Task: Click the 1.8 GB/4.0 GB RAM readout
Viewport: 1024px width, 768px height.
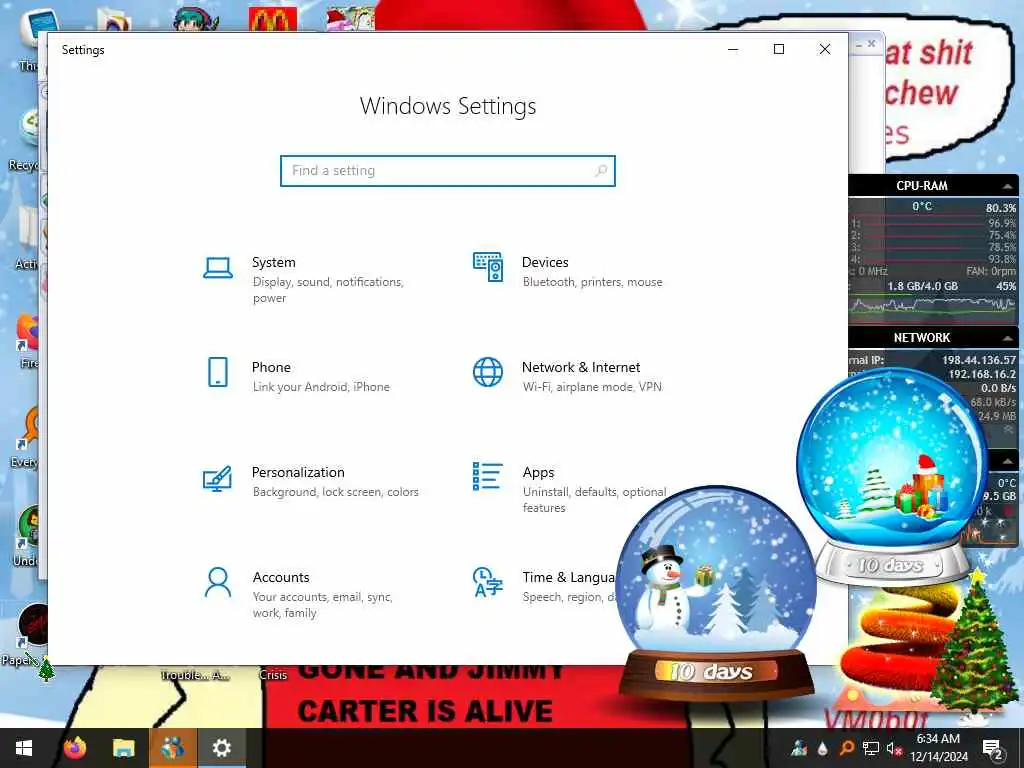Action: click(x=922, y=286)
